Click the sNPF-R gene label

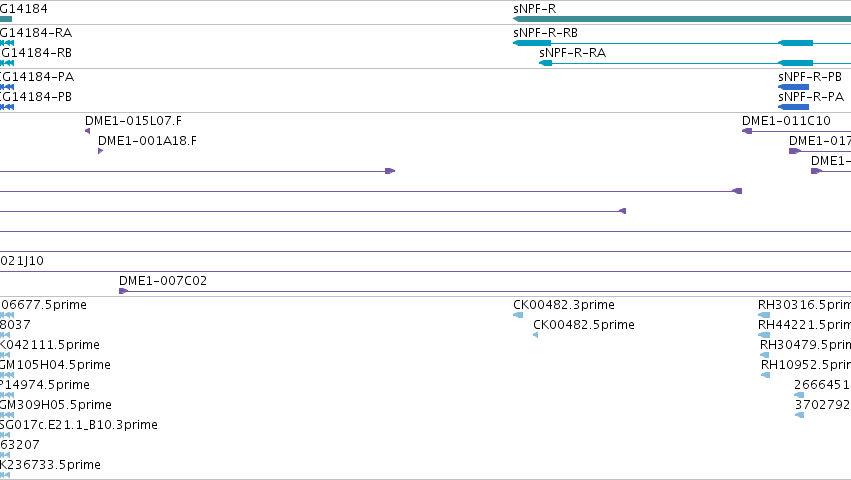(535, 9)
